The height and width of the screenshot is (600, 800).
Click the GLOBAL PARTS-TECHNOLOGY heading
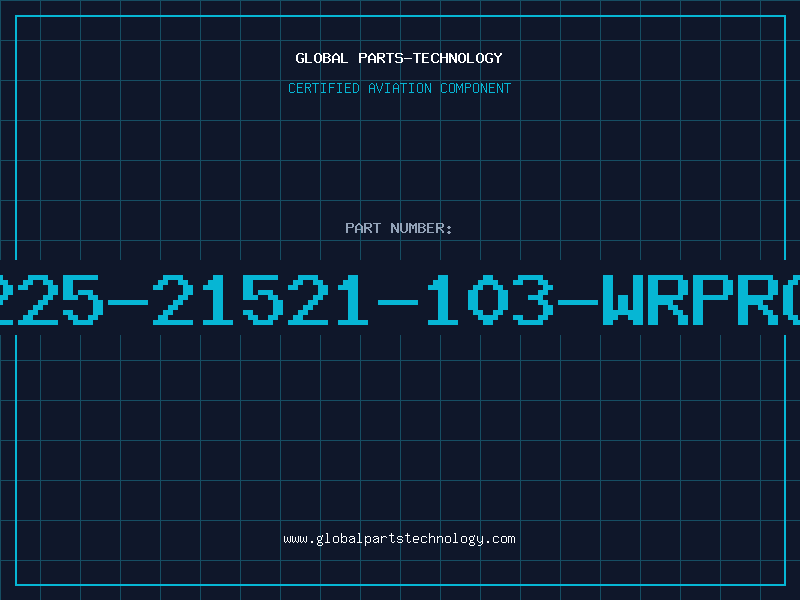click(399, 58)
